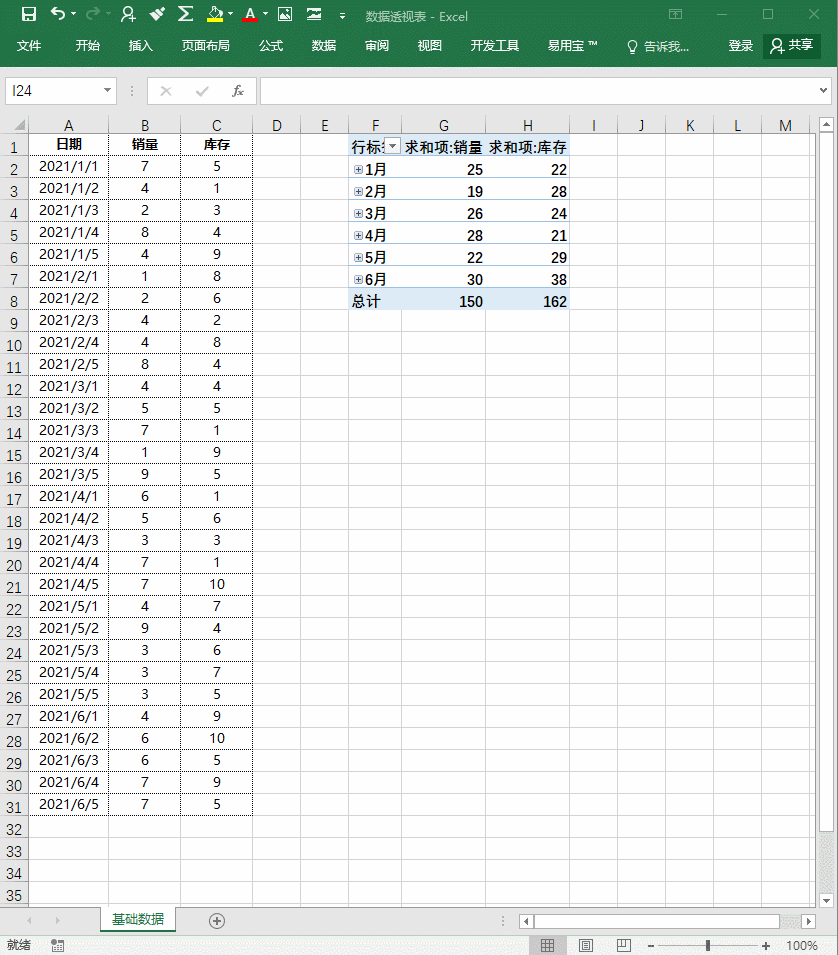Click the Redo arrow icon
The width and height of the screenshot is (838, 955).
pyautogui.click(x=93, y=13)
